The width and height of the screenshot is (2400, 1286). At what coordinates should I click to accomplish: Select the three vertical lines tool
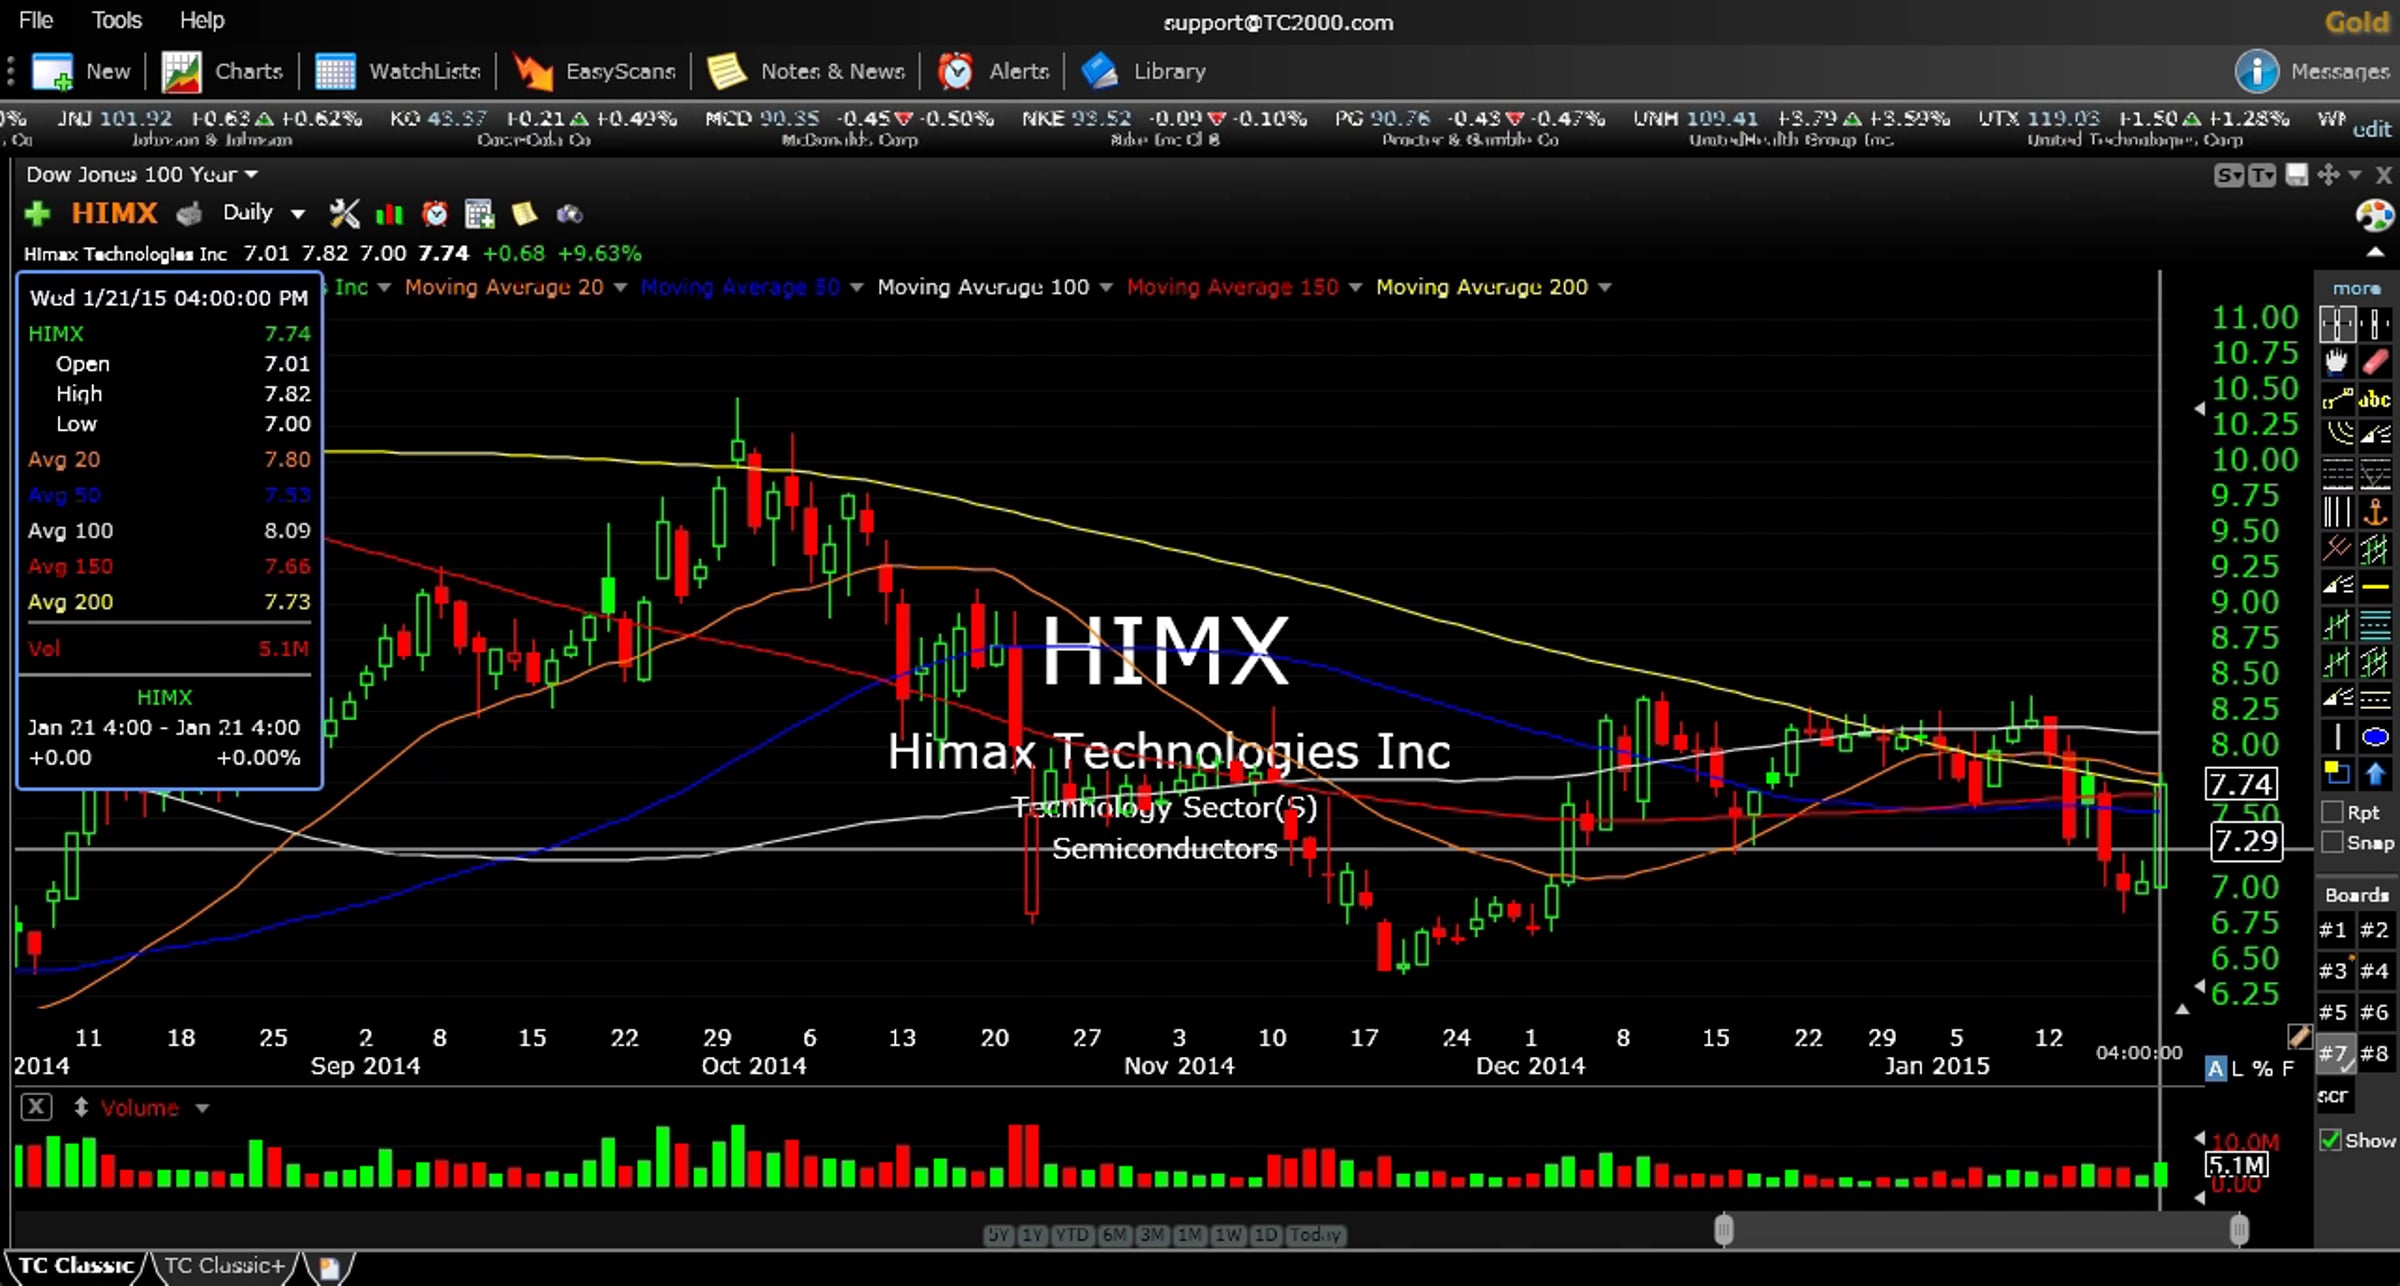tap(2337, 512)
